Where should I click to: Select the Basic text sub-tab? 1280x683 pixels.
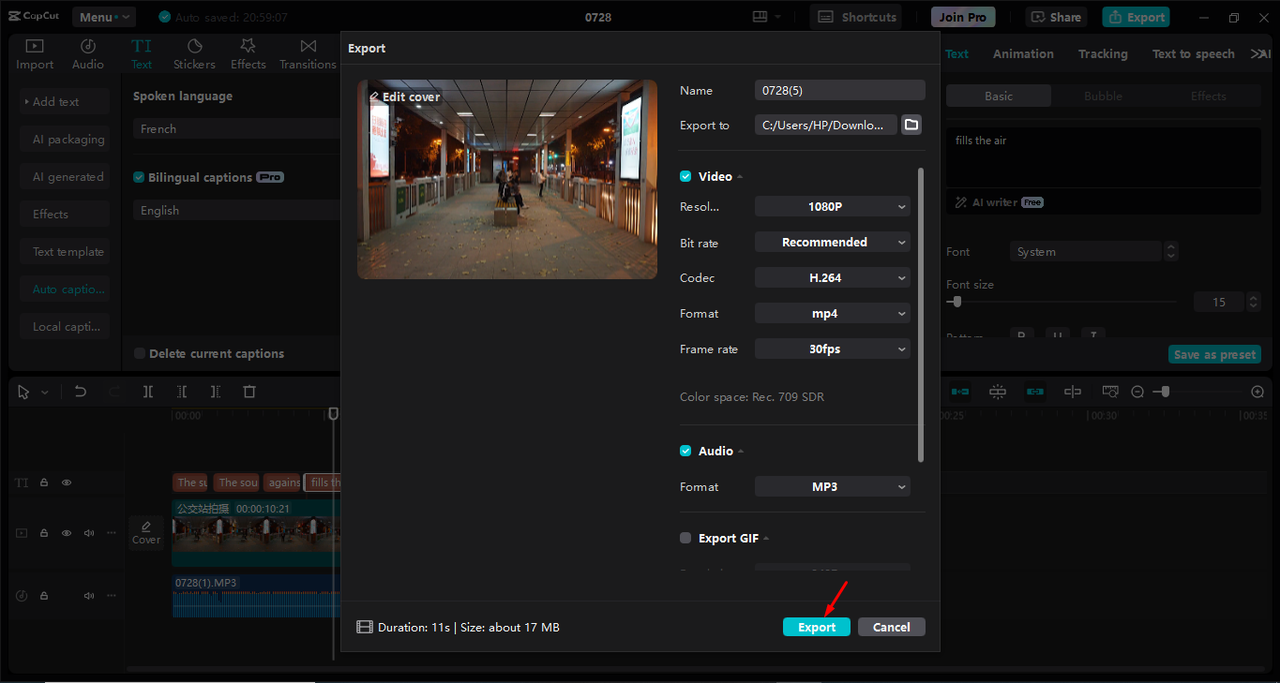coord(998,96)
